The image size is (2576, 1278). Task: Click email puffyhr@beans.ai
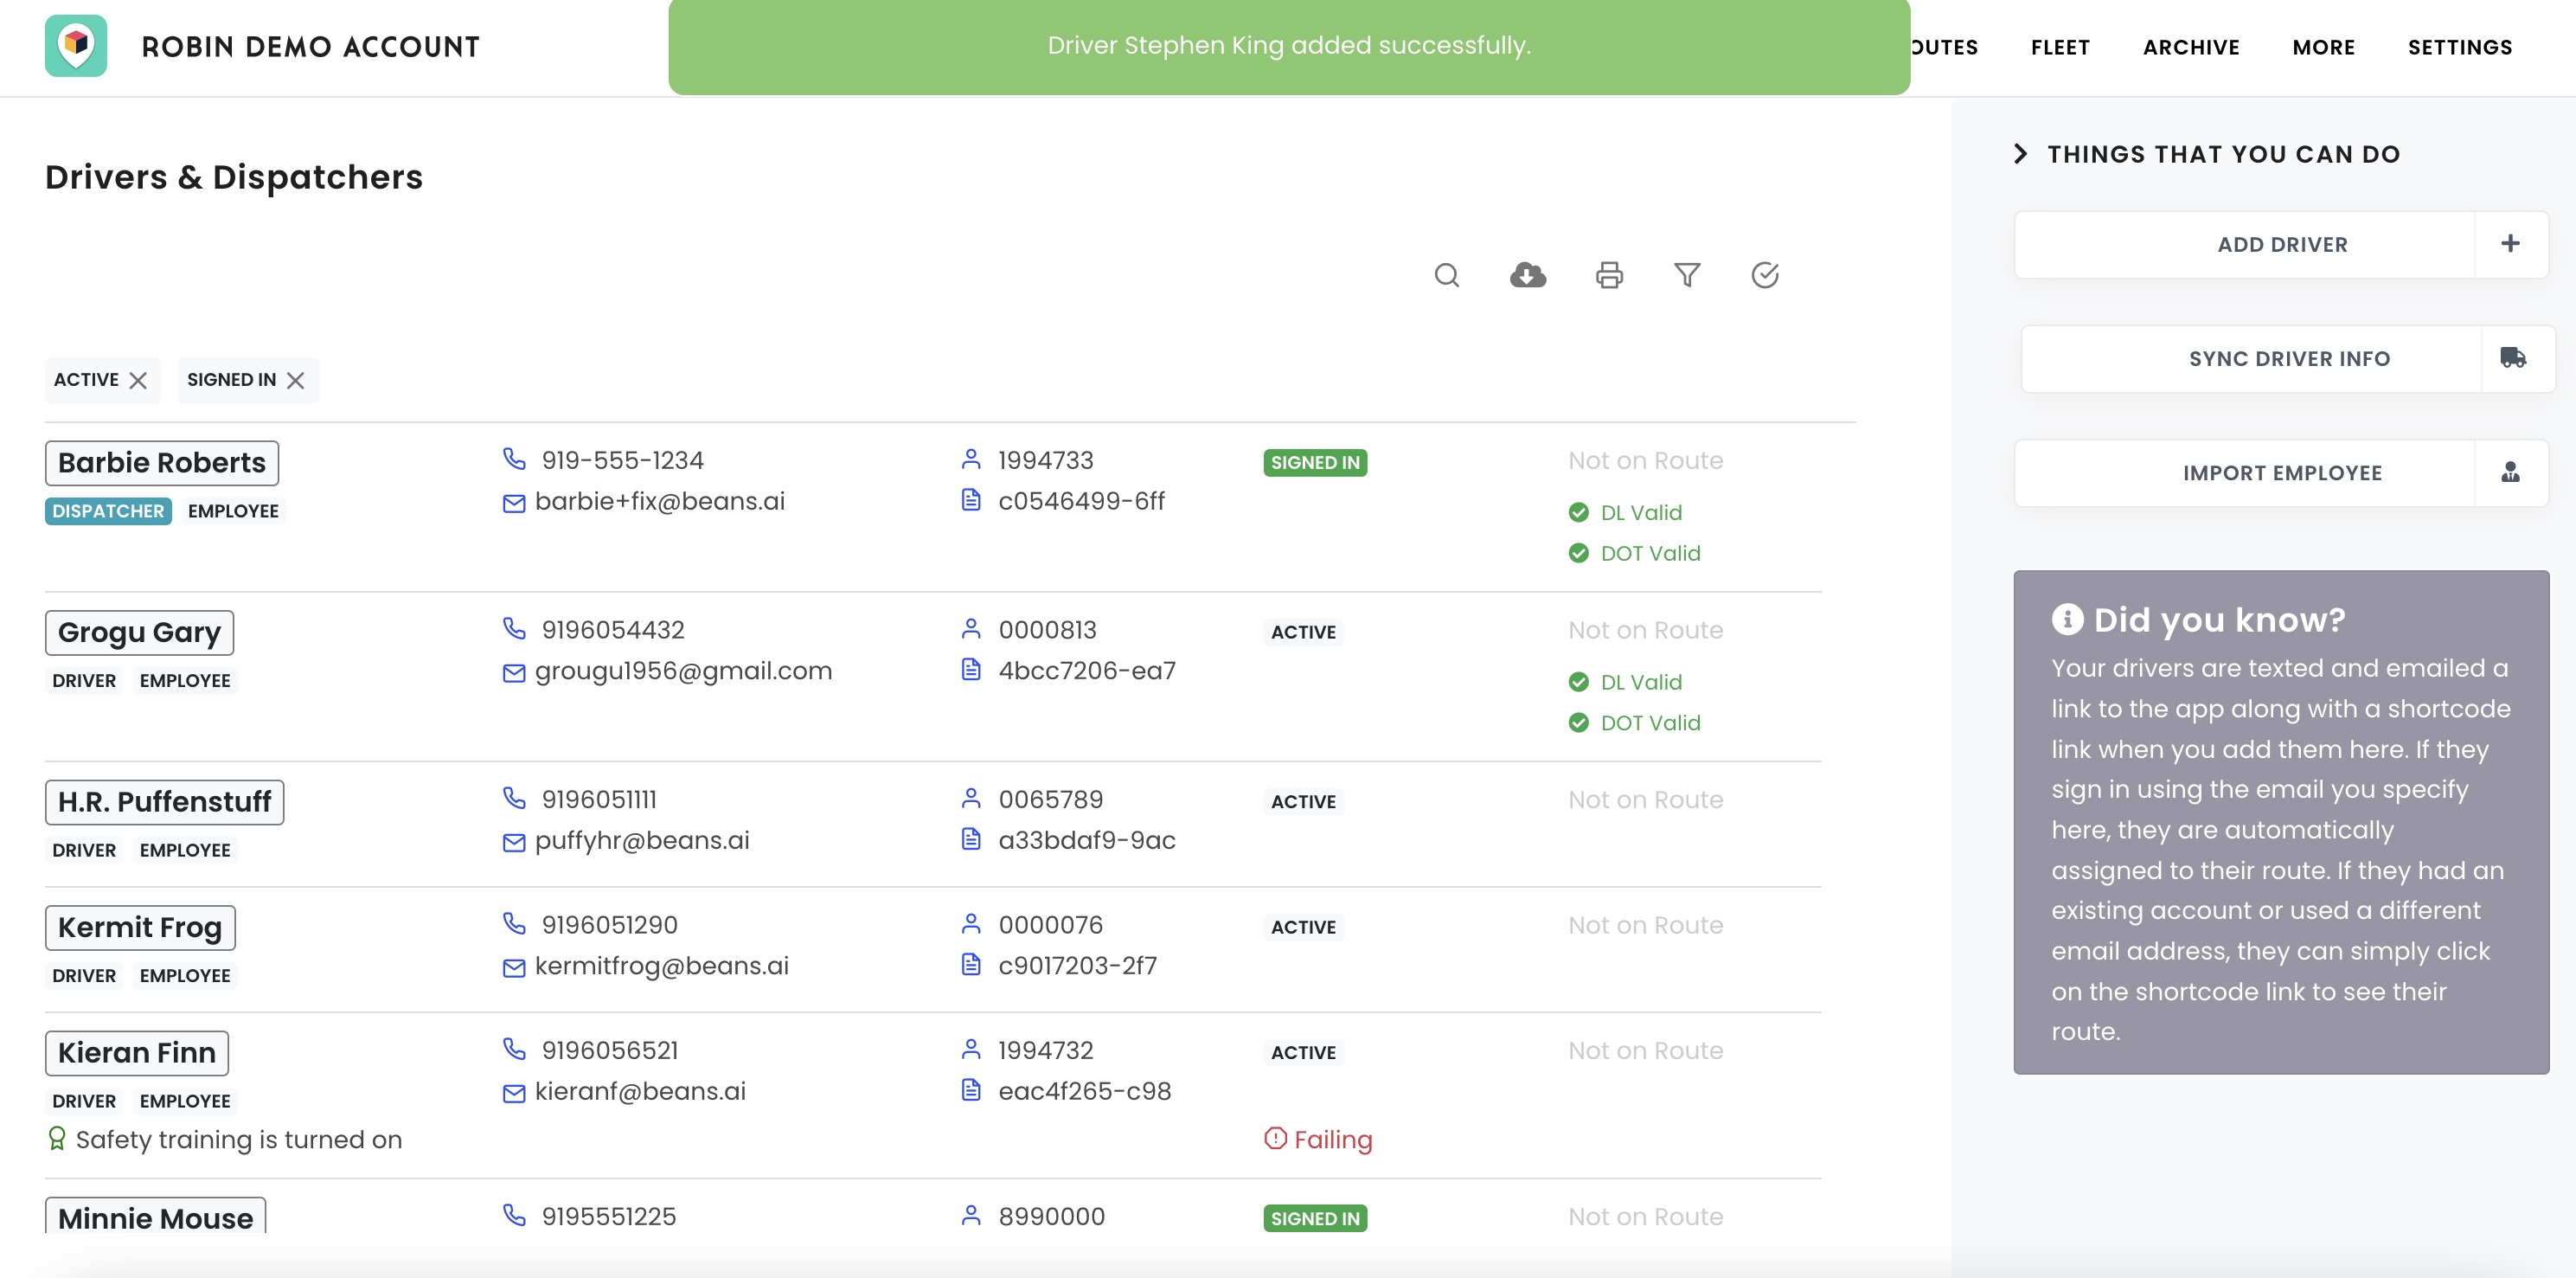(x=642, y=841)
